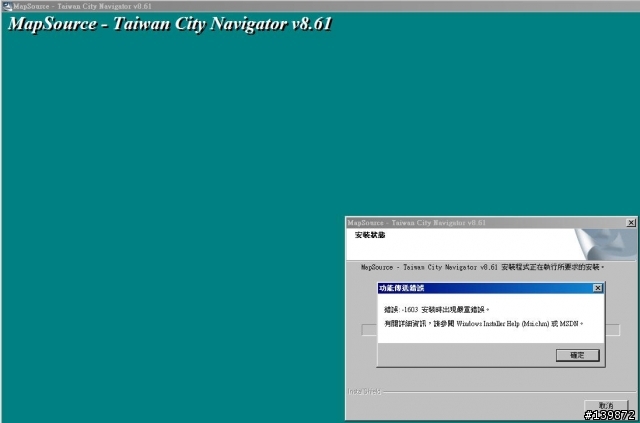This screenshot has height=423, width=640.
Task: Click the installation progress bar
Action: (x=491, y=330)
